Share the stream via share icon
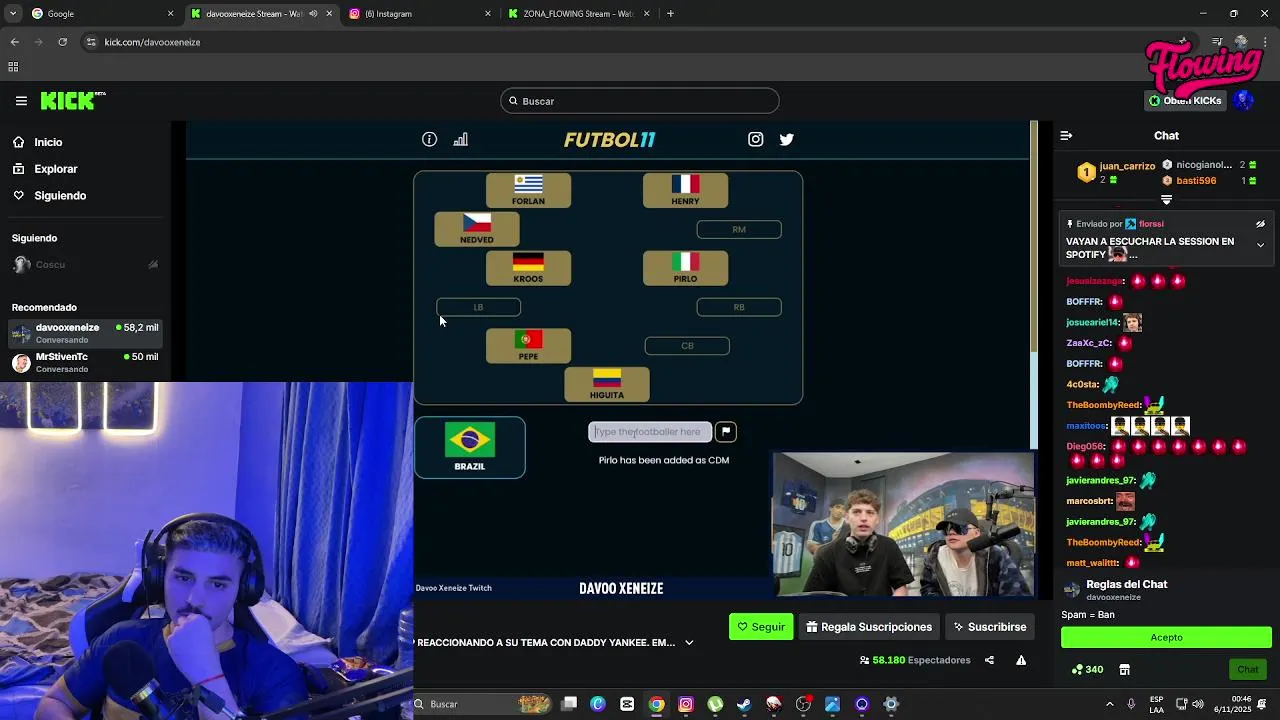 coord(989,660)
